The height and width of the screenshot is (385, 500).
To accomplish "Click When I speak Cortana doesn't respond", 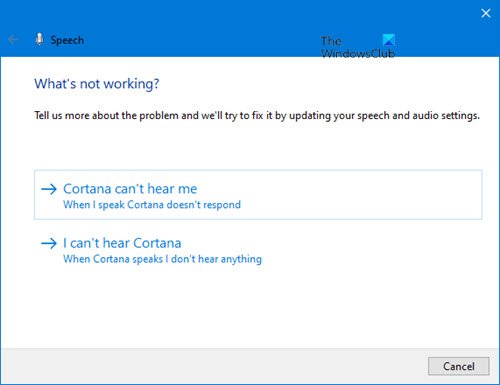I will [x=152, y=205].
